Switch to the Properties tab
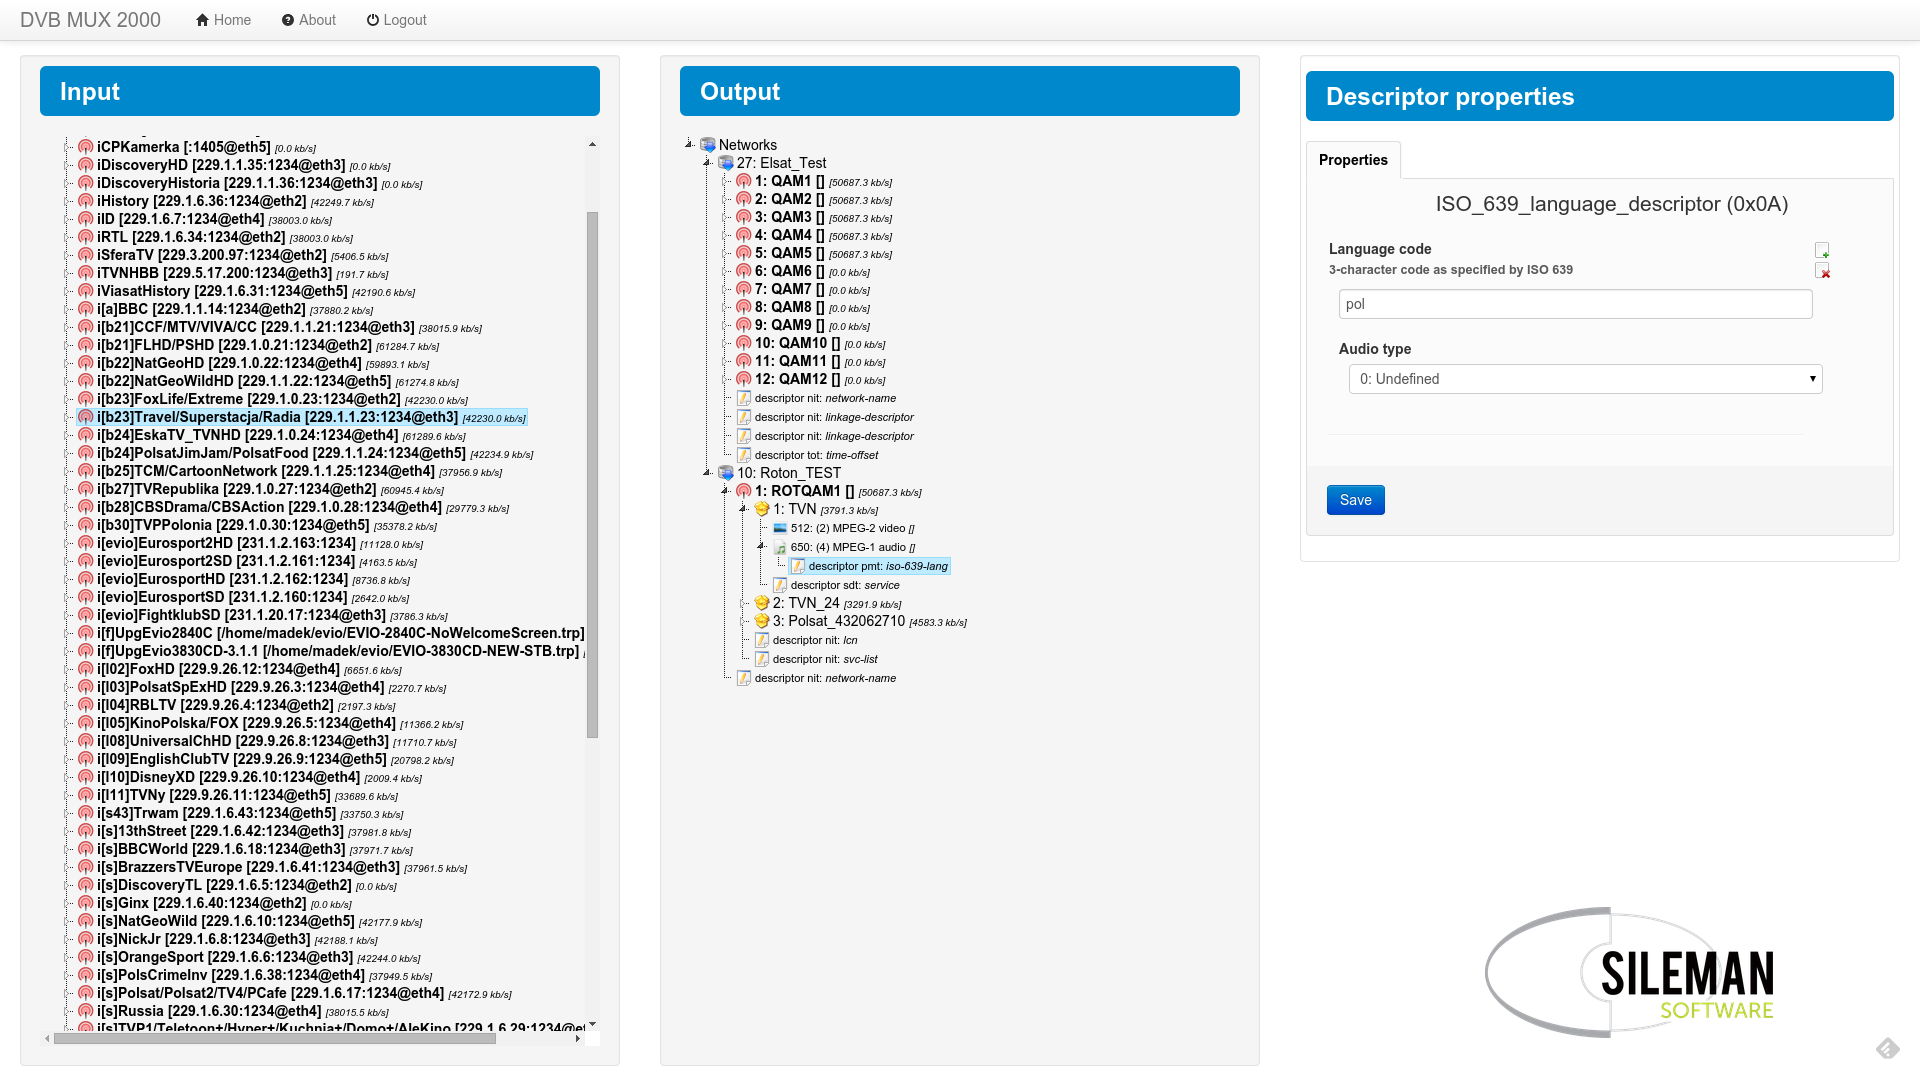The image size is (1920, 1080). pos(1353,160)
